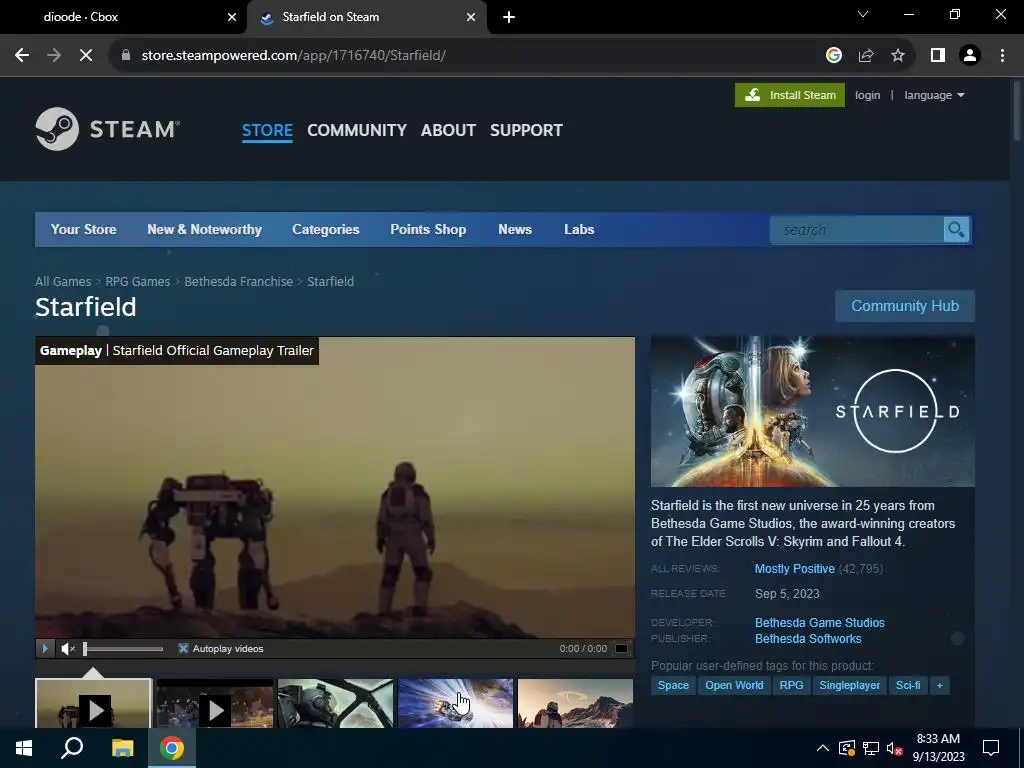Go to Bethesda Franchise breadcrumb

coord(238,281)
